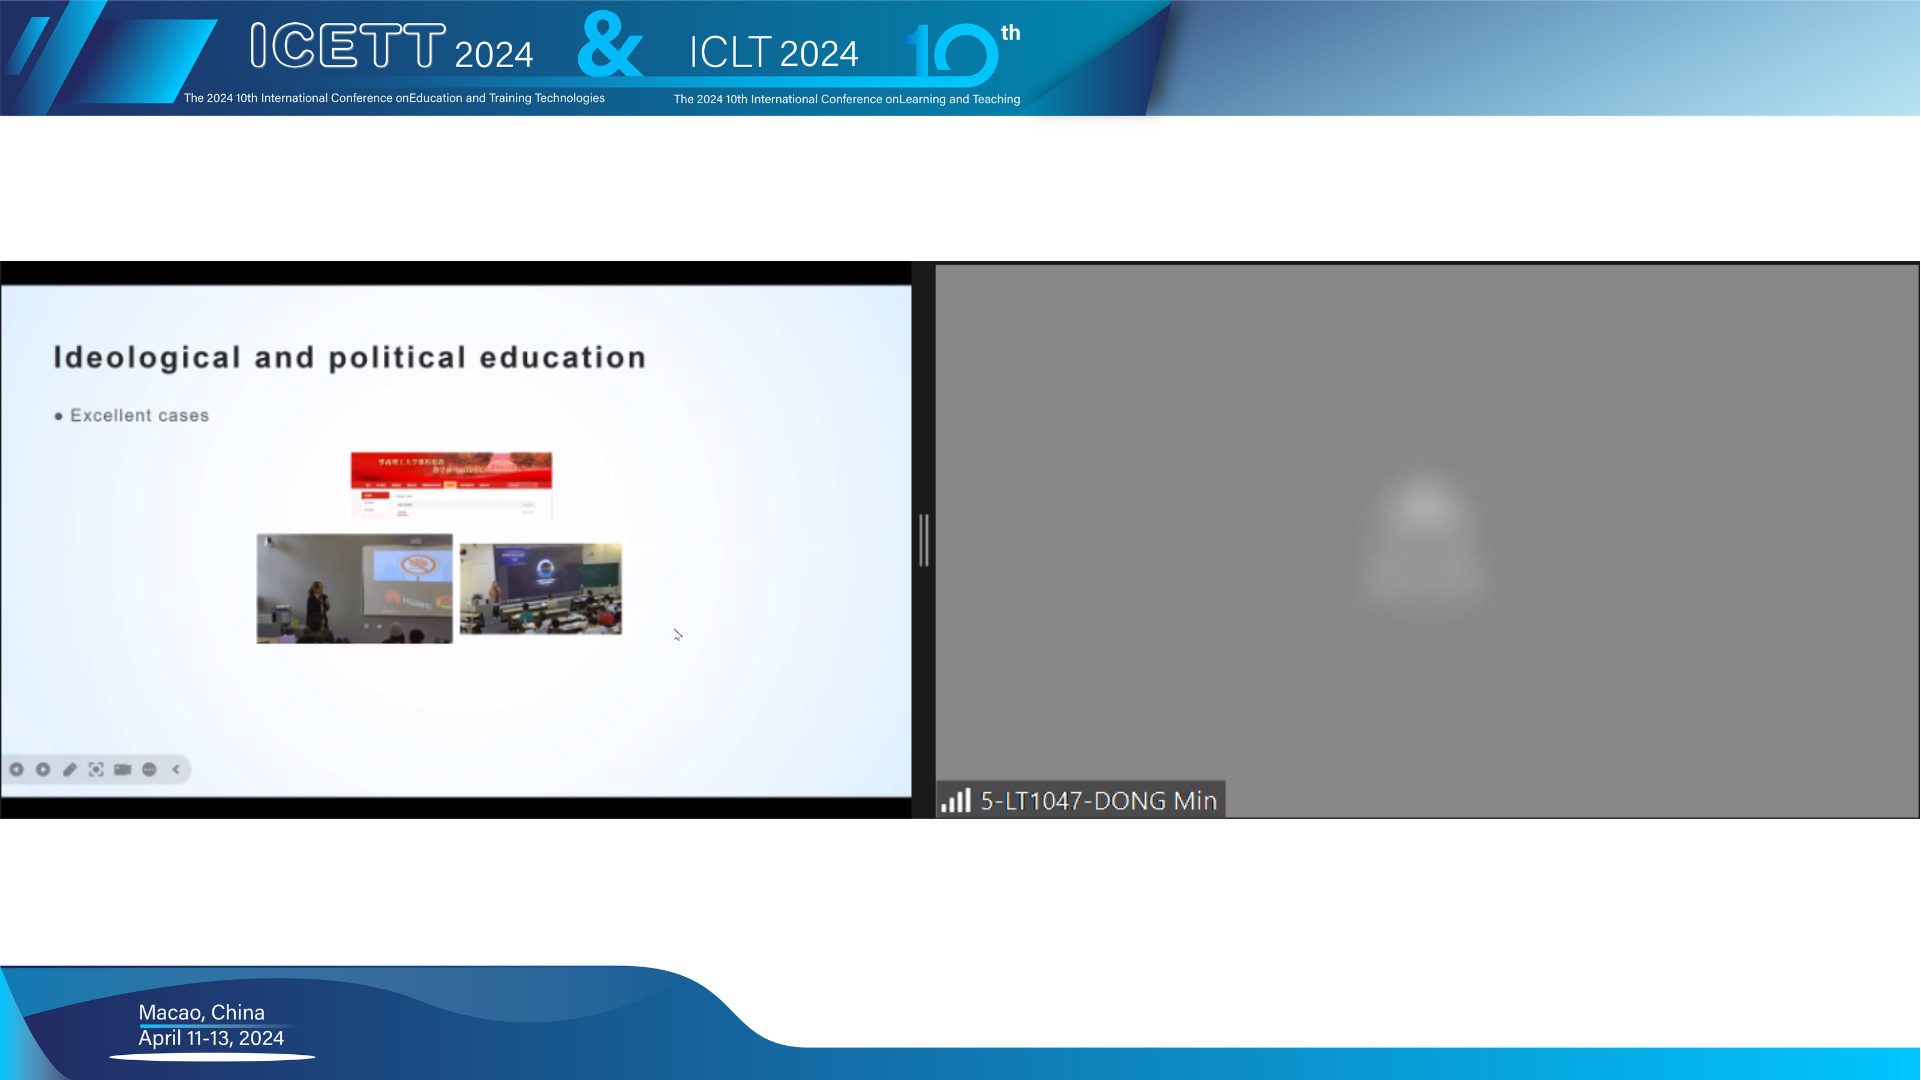Advance to the next slide
Image resolution: width=1921 pixels, height=1080 pixels.
coord(43,770)
